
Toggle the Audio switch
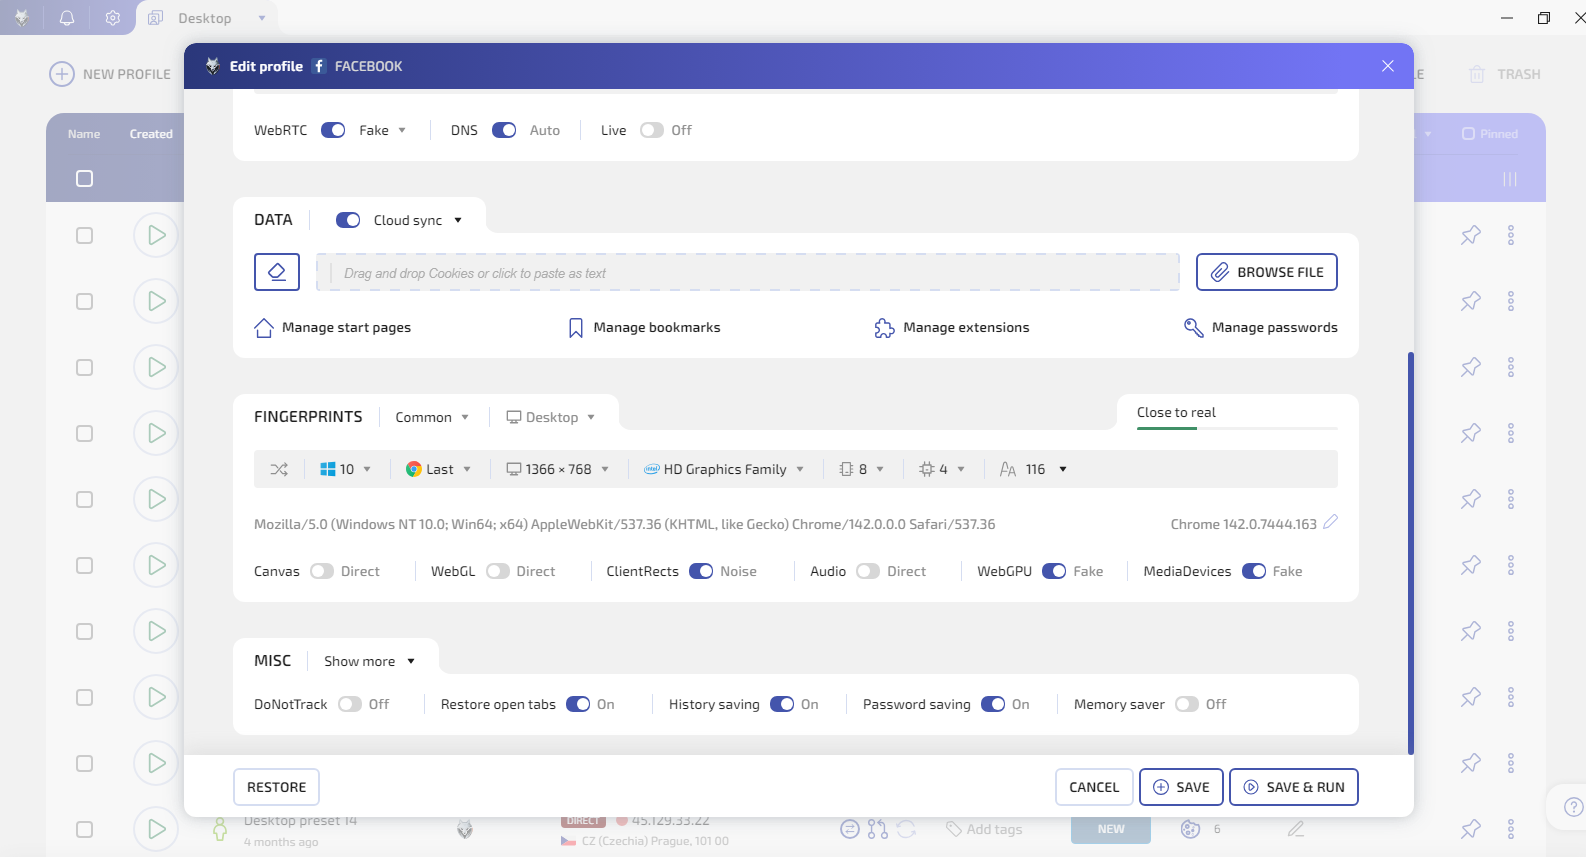pos(868,571)
